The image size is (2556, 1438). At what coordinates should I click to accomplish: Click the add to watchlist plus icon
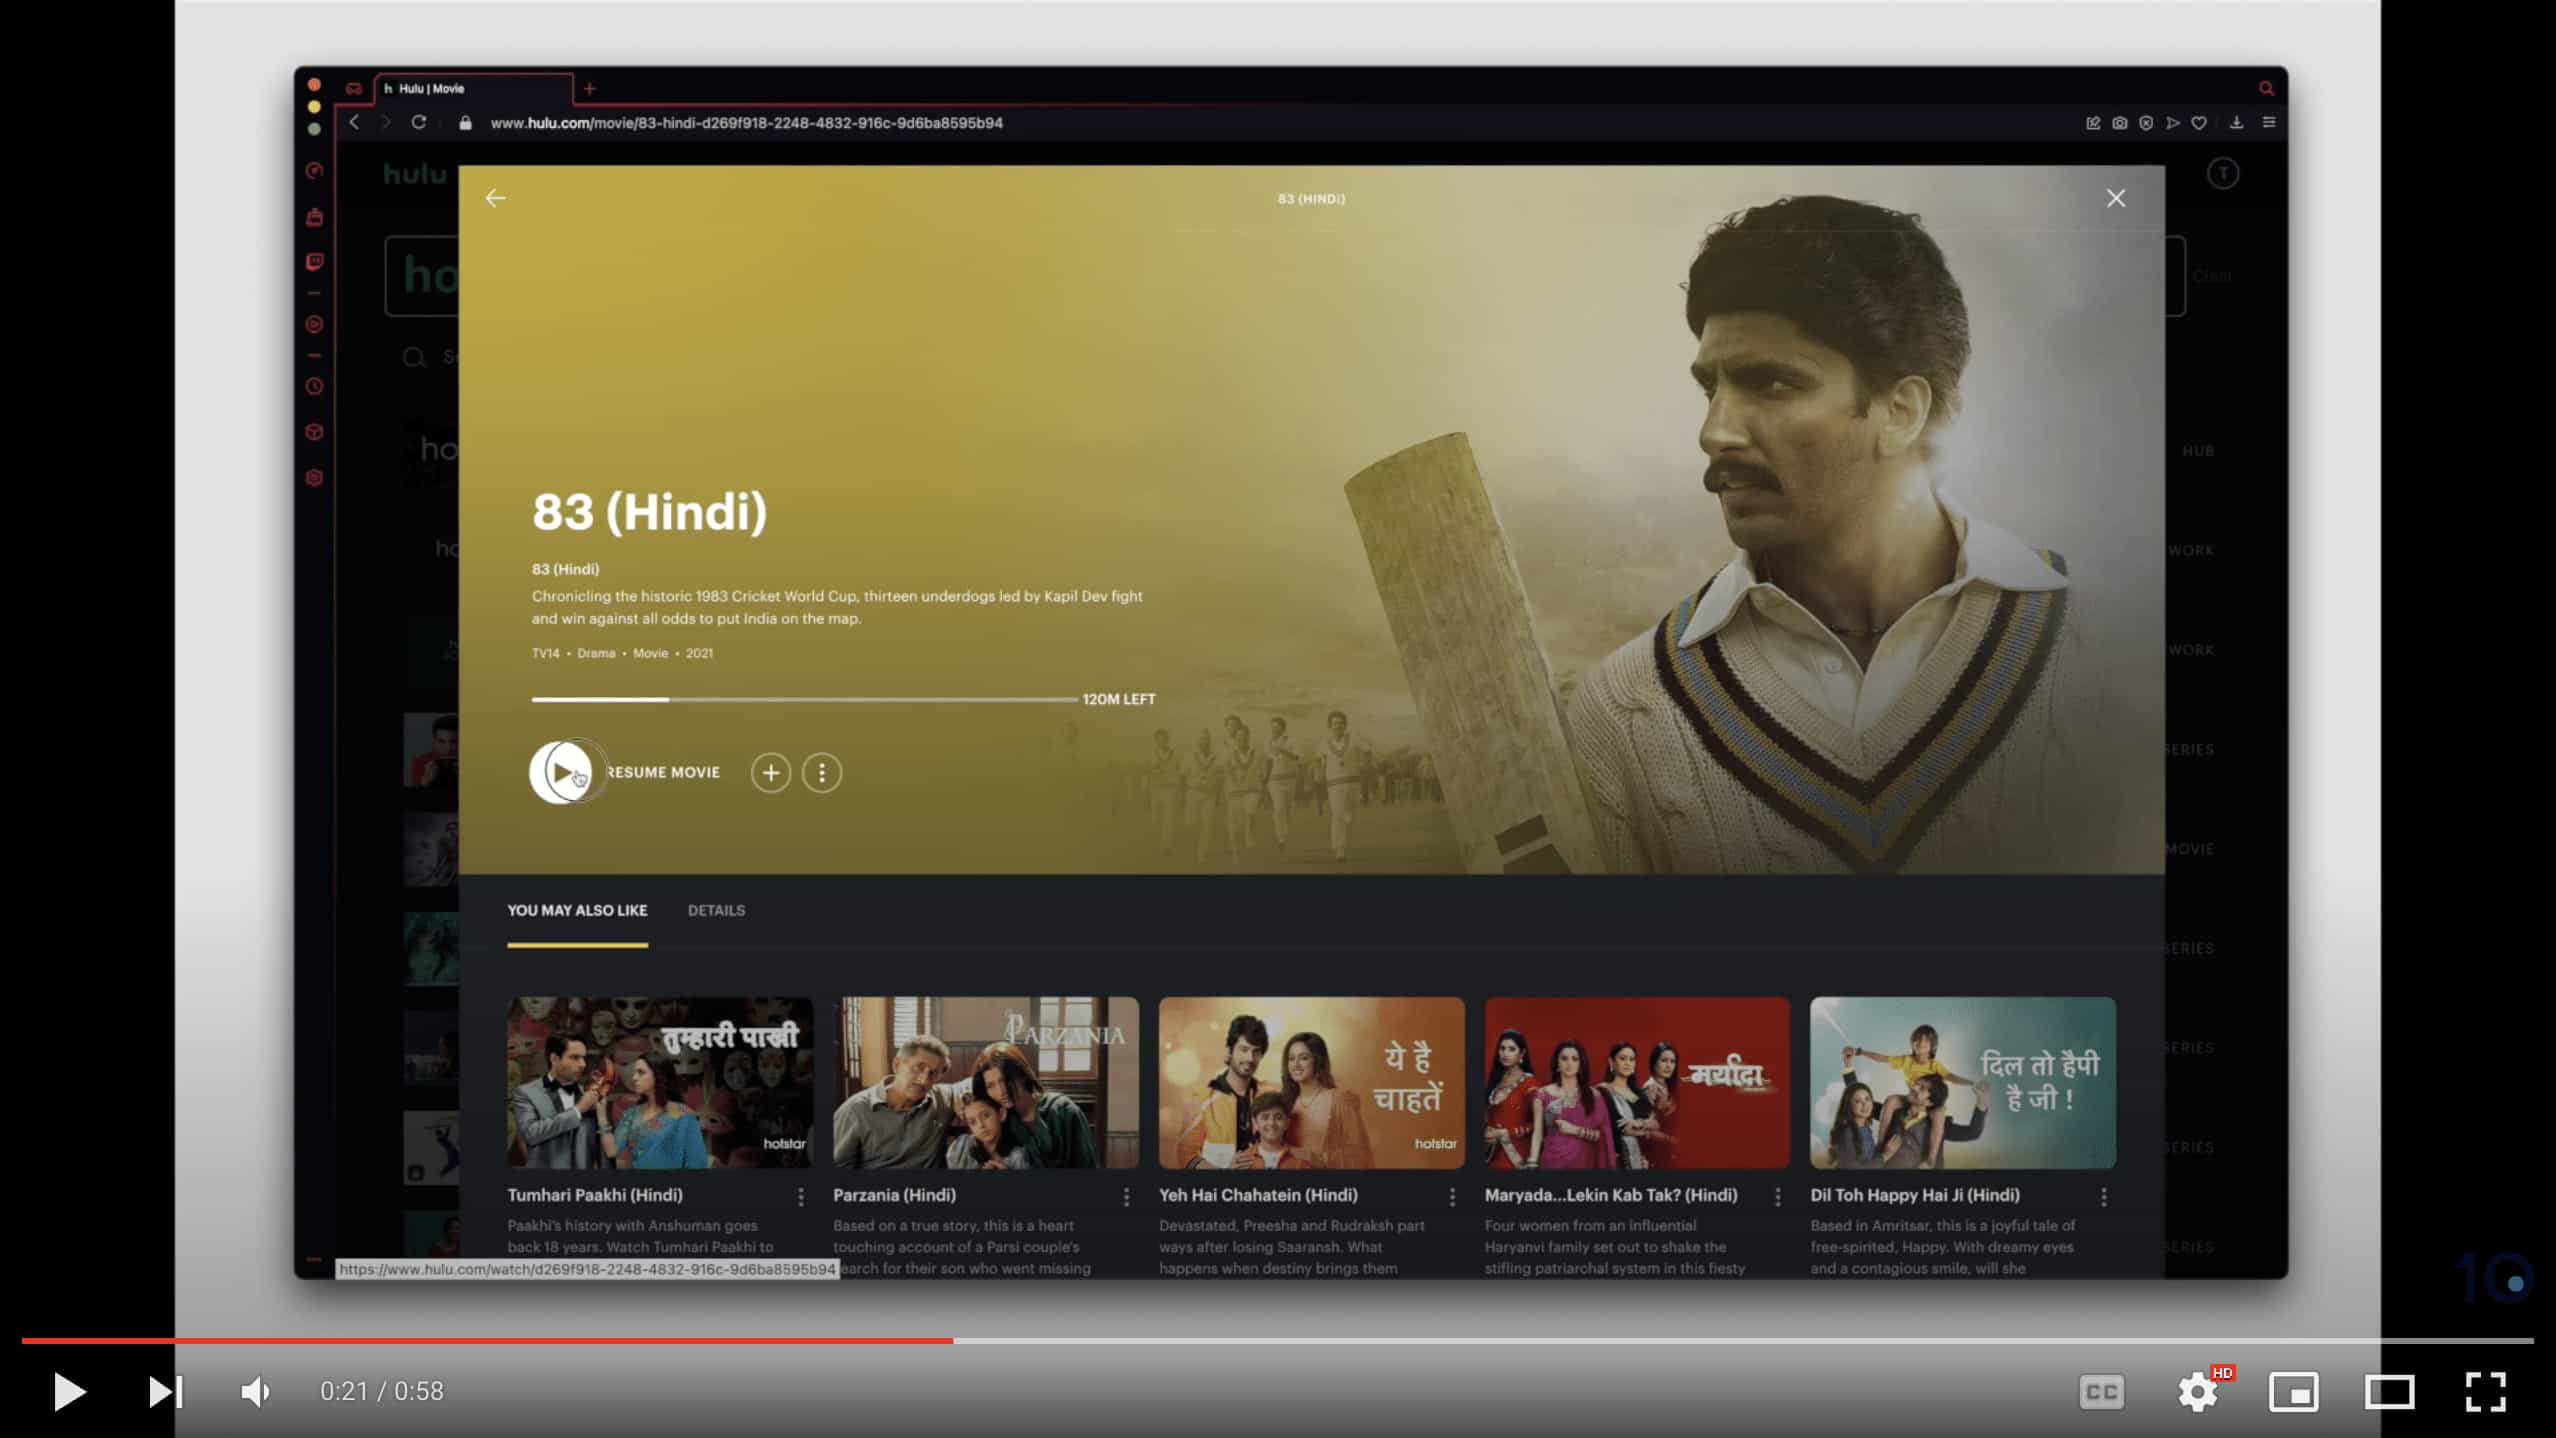coord(769,773)
